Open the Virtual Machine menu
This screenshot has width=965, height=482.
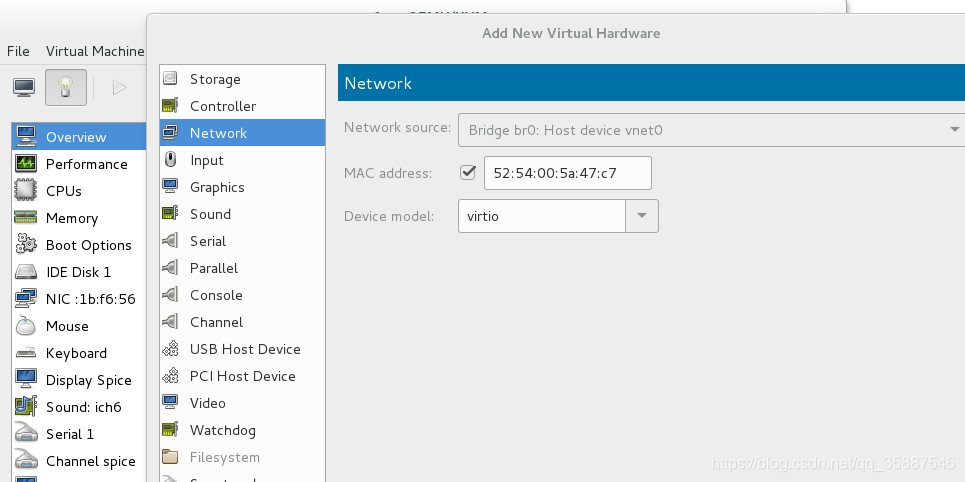[x=95, y=51]
